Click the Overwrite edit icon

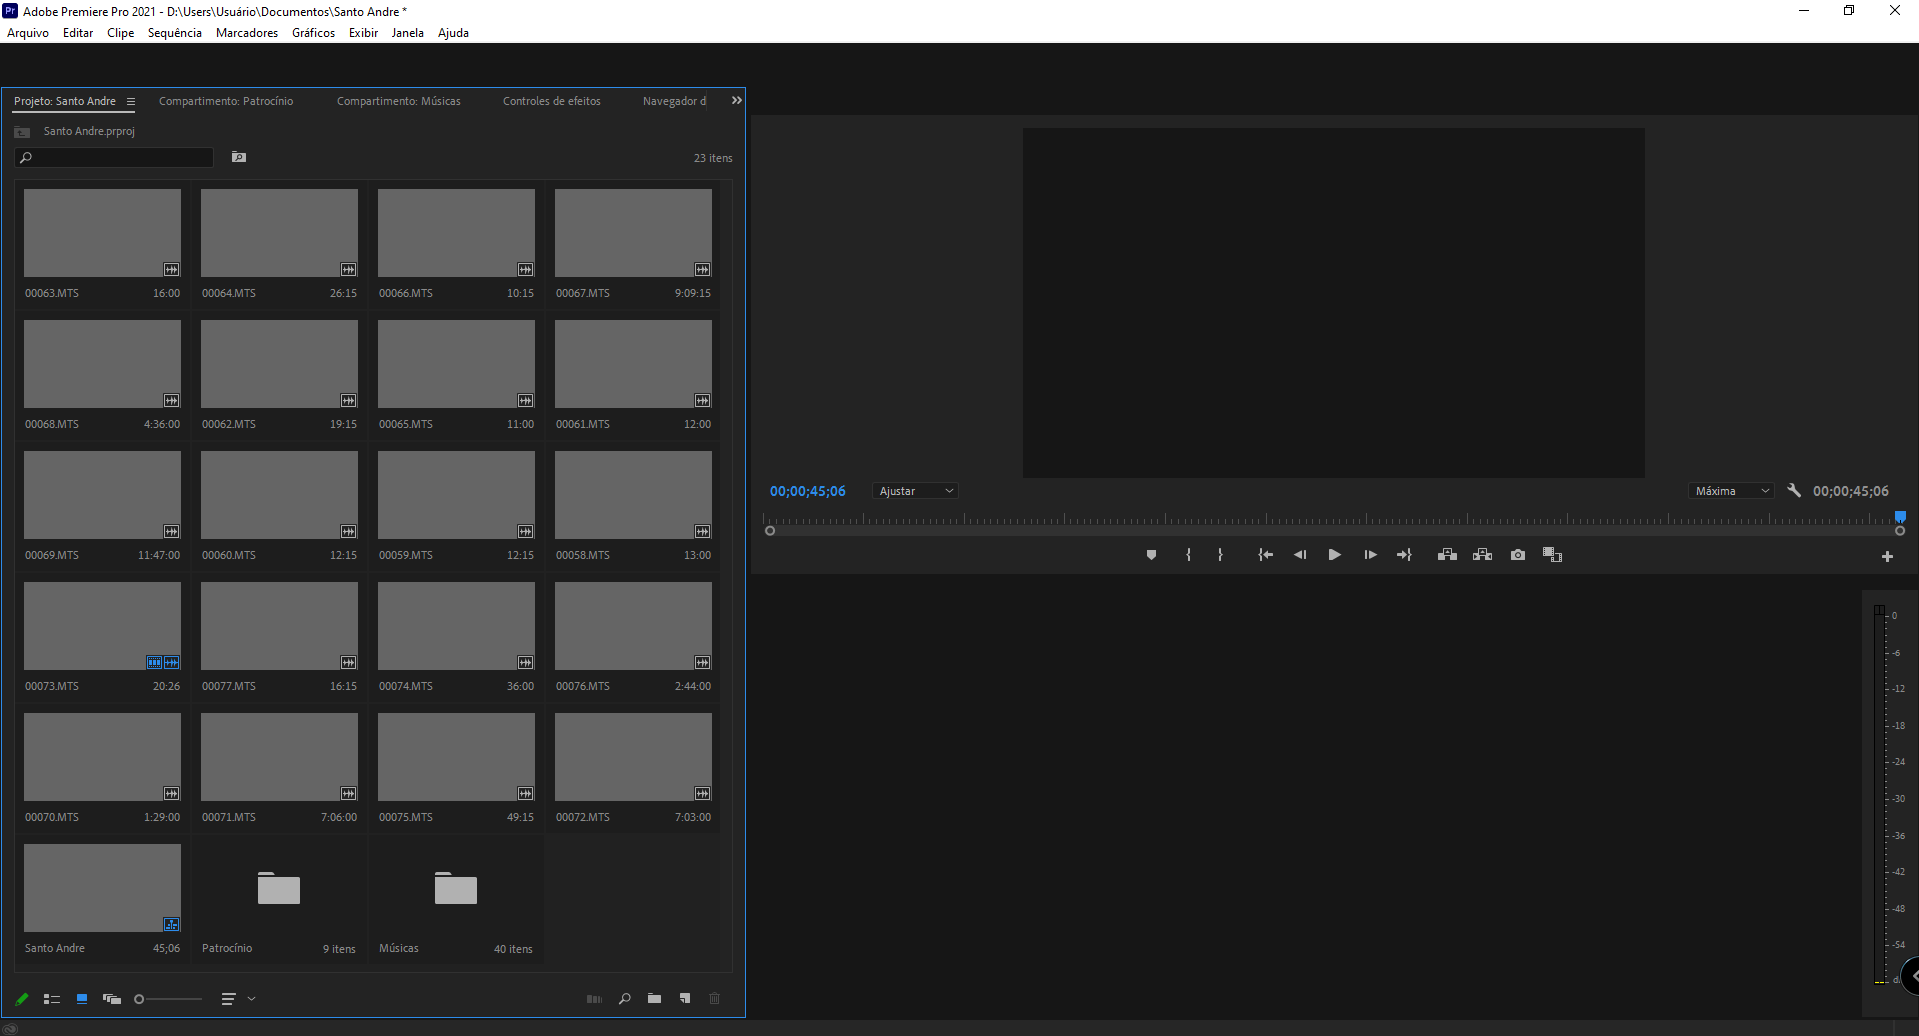[x=1483, y=554]
